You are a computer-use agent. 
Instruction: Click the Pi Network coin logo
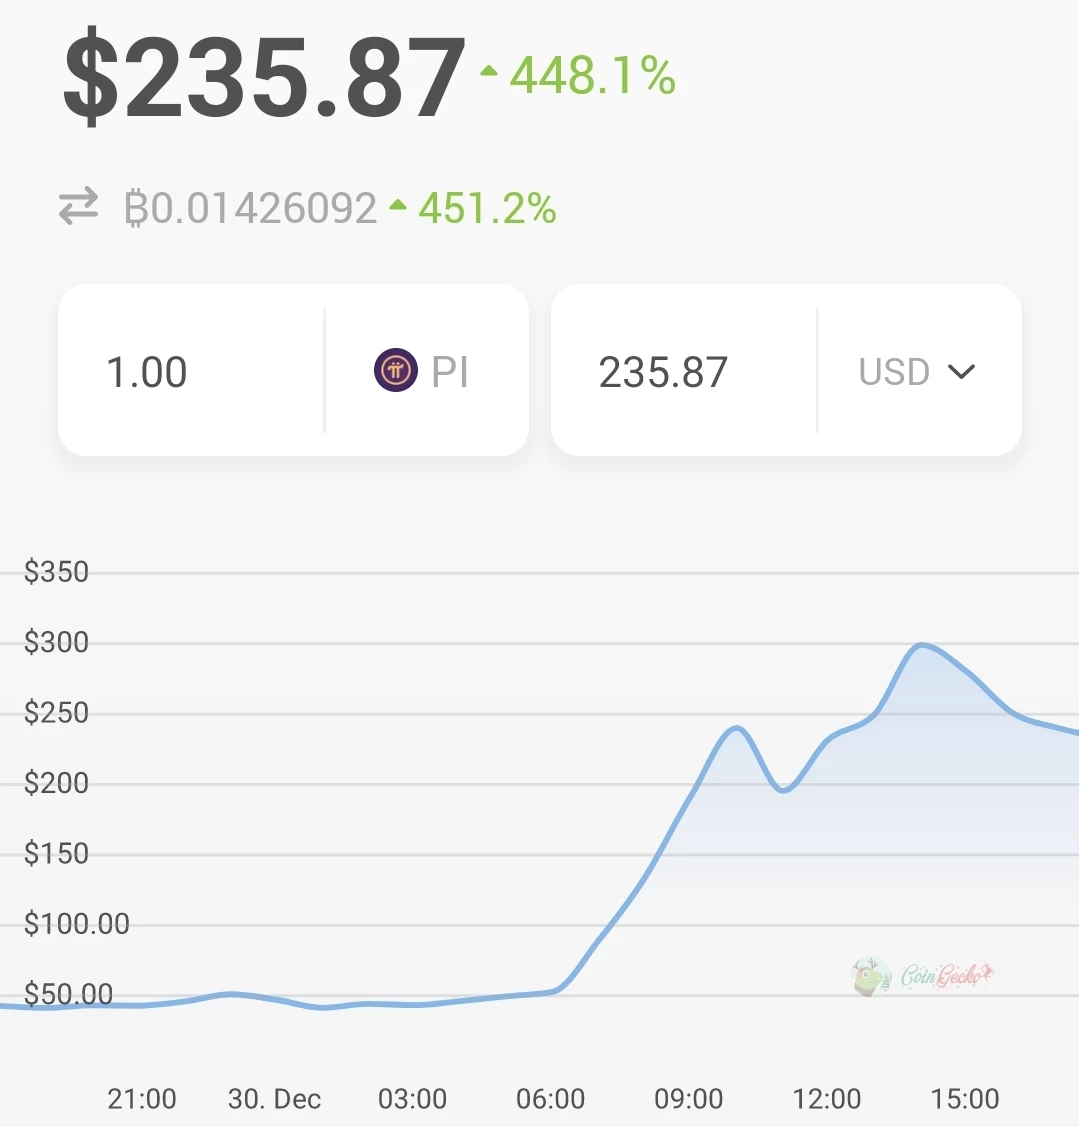(395, 370)
